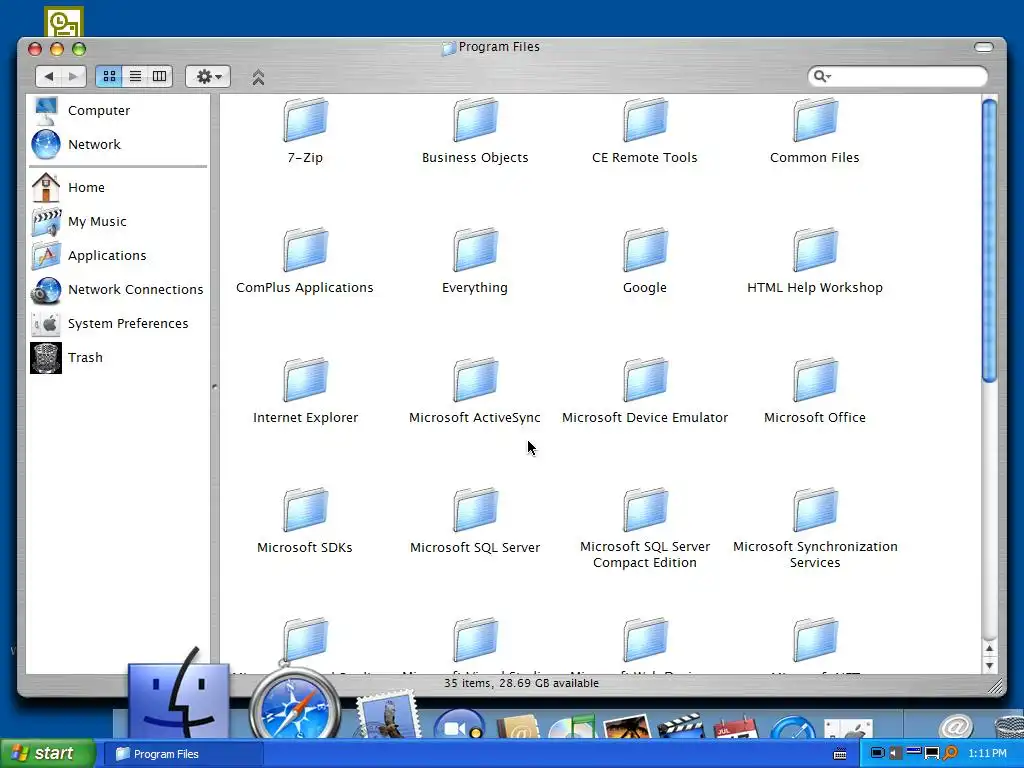Switch to icon view
The width and height of the screenshot is (1024, 768).
pos(109,76)
